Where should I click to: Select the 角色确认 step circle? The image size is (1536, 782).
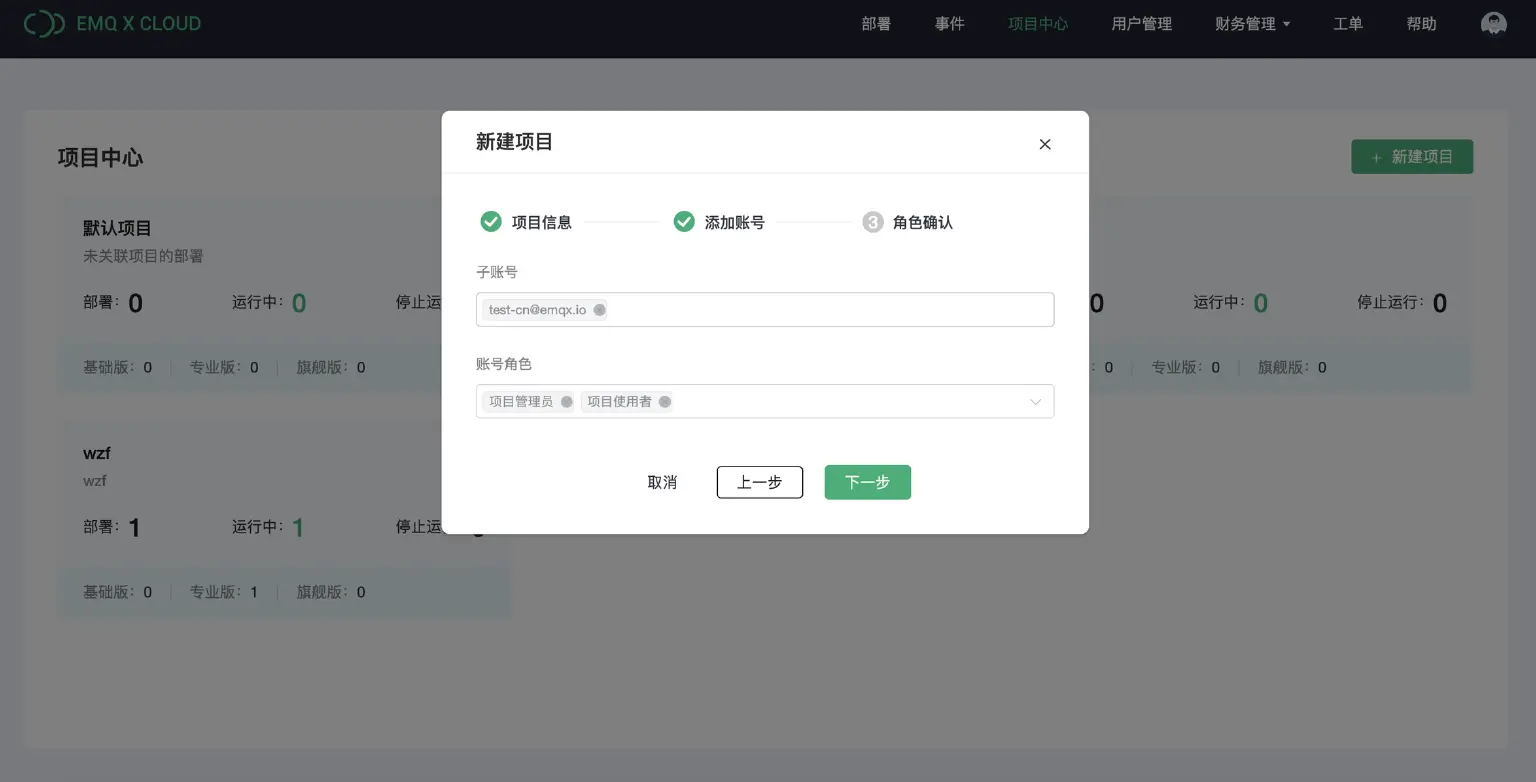pyautogui.click(x=871, y=221)
